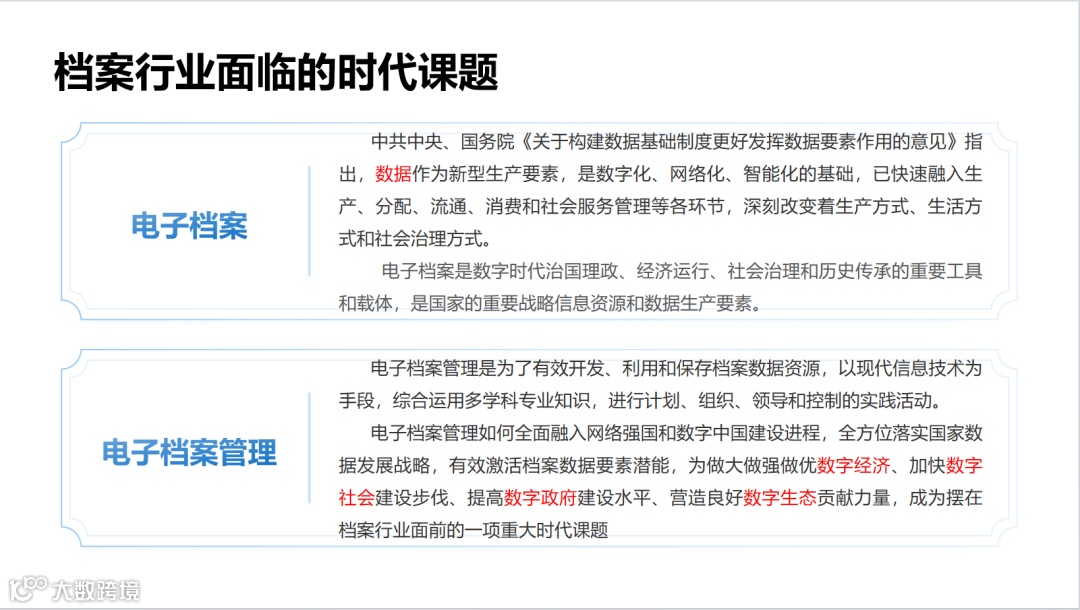Click the line starting 电子档案是数字时代治国理政
This screenshot has height=610, width=1080.
(682, 271)
